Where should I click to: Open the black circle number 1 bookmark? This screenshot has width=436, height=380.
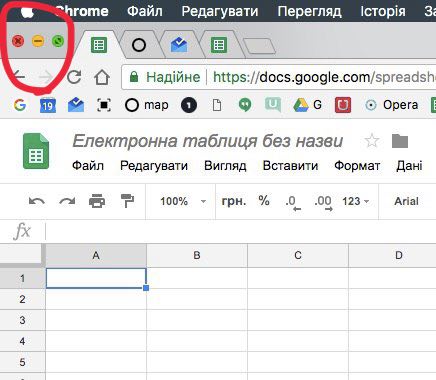point(189,105)
